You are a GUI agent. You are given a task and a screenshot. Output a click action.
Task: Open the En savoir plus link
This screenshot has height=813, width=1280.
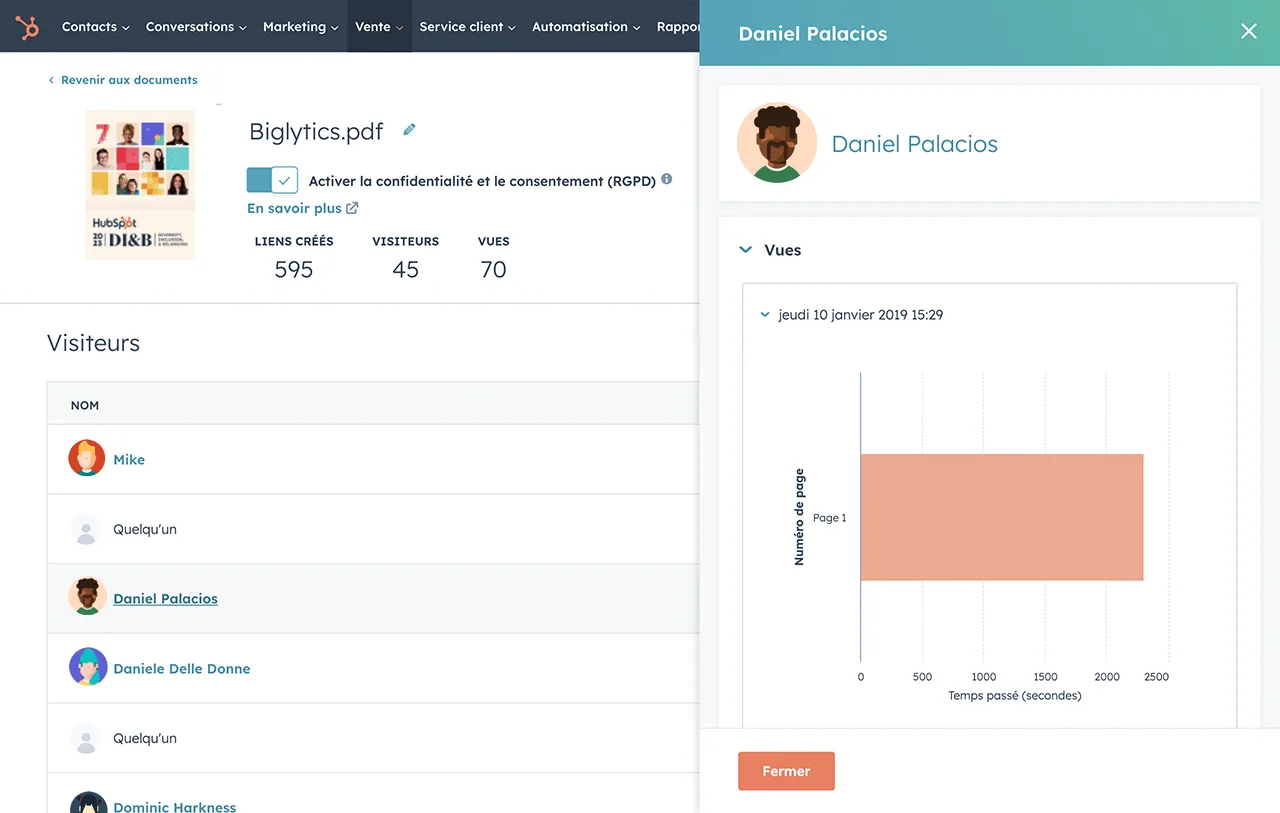click(302, 208)
